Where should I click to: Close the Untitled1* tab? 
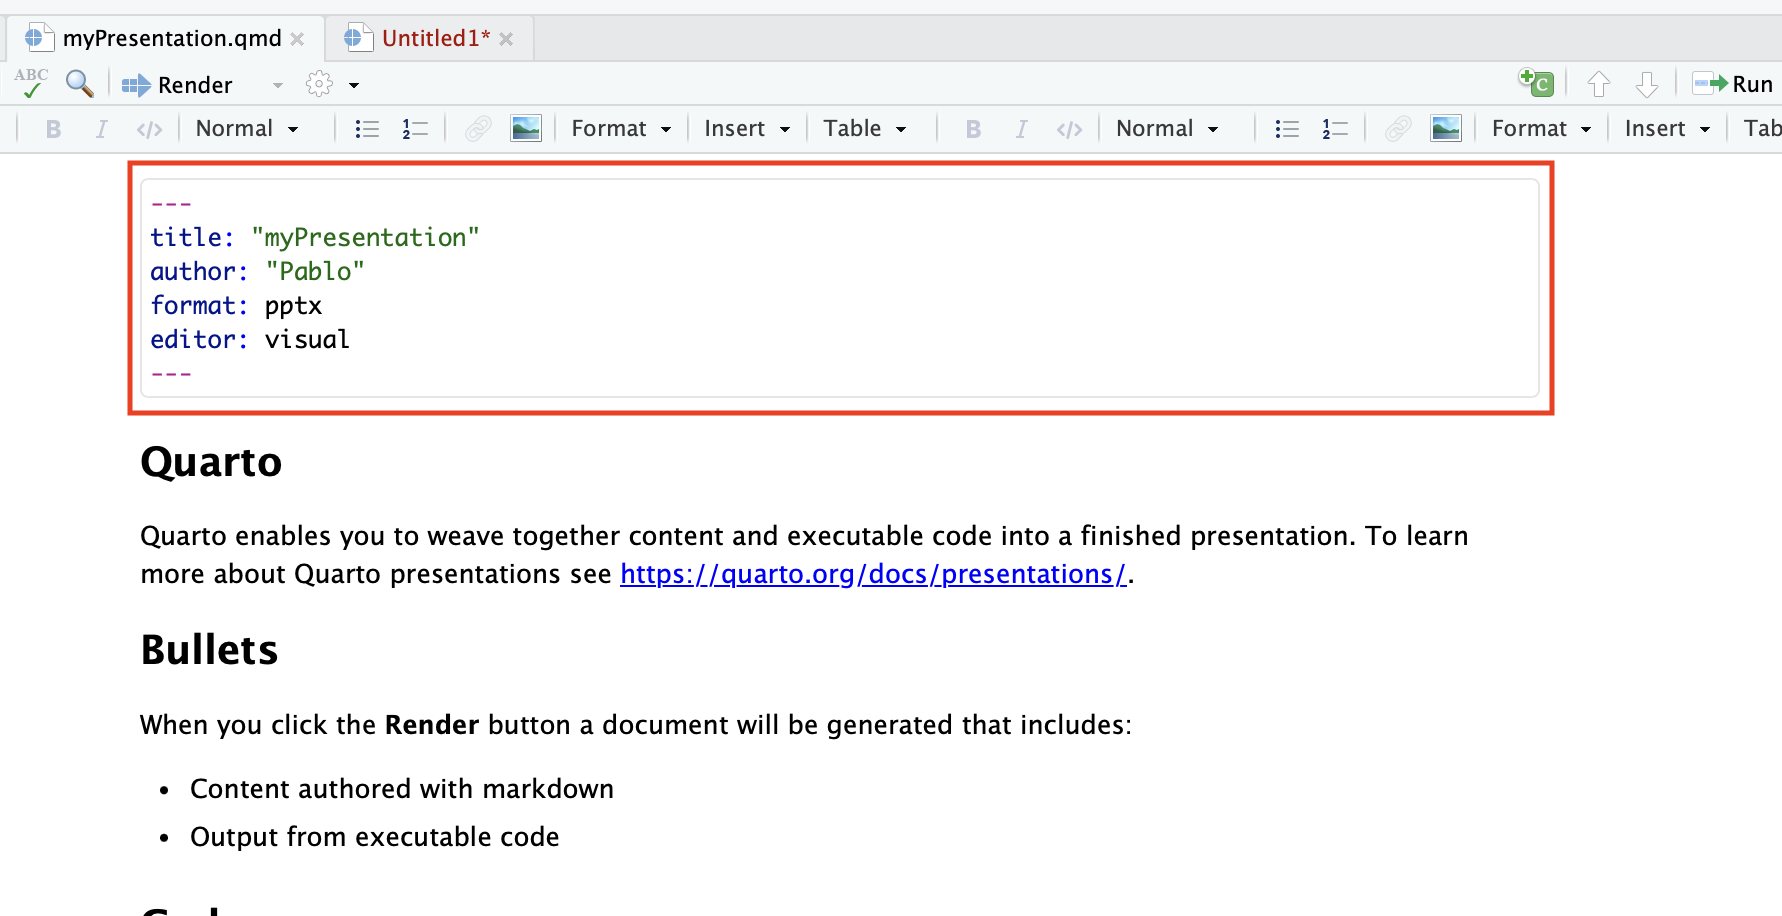[x=506, y=39]
